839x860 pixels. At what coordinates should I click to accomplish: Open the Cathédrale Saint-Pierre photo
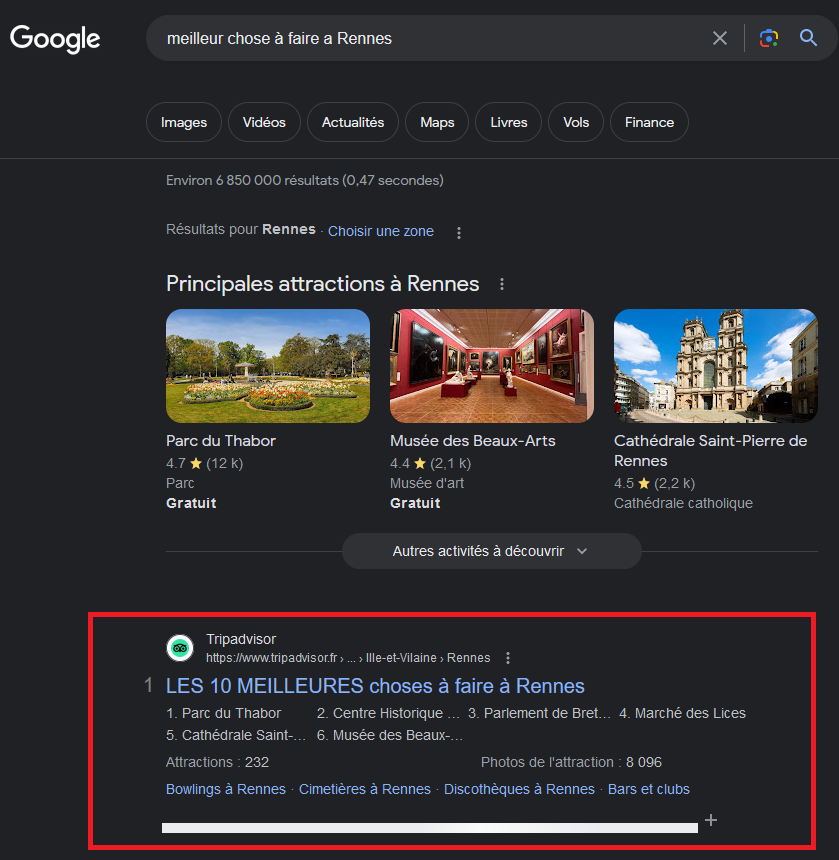coord(716,366)
